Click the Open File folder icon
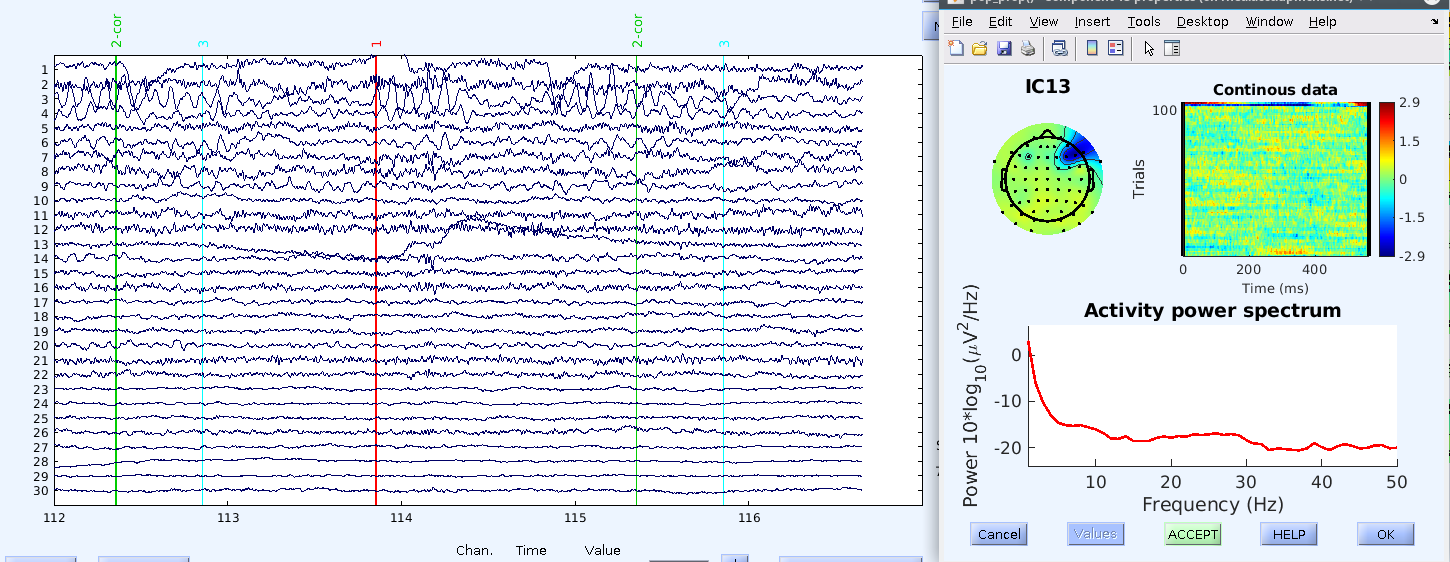The width and height of the screenshot is (1450, 562). (980, 48)
